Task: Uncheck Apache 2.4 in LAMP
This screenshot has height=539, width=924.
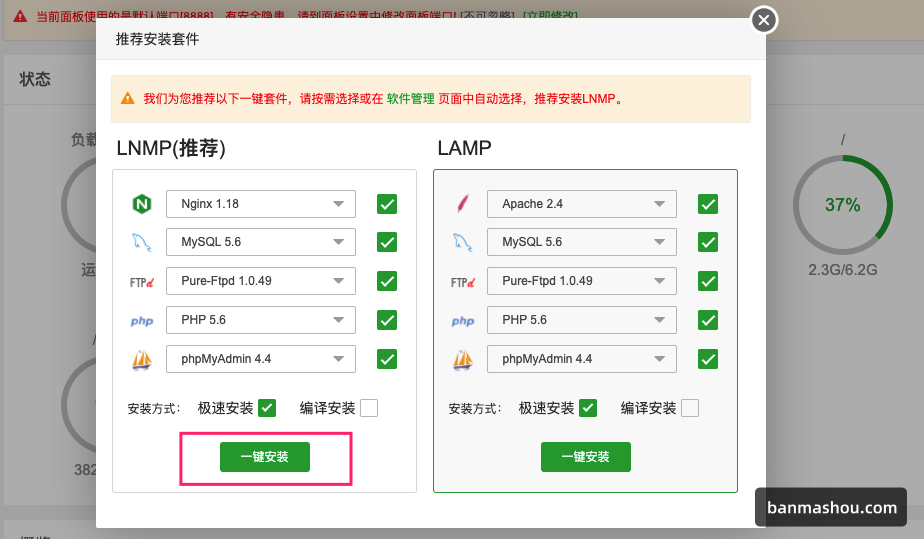Action: tap(708, 204)
